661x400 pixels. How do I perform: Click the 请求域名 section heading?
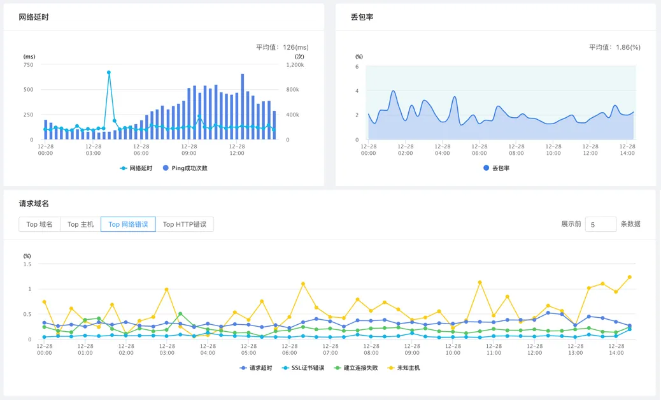pos(34,203)
